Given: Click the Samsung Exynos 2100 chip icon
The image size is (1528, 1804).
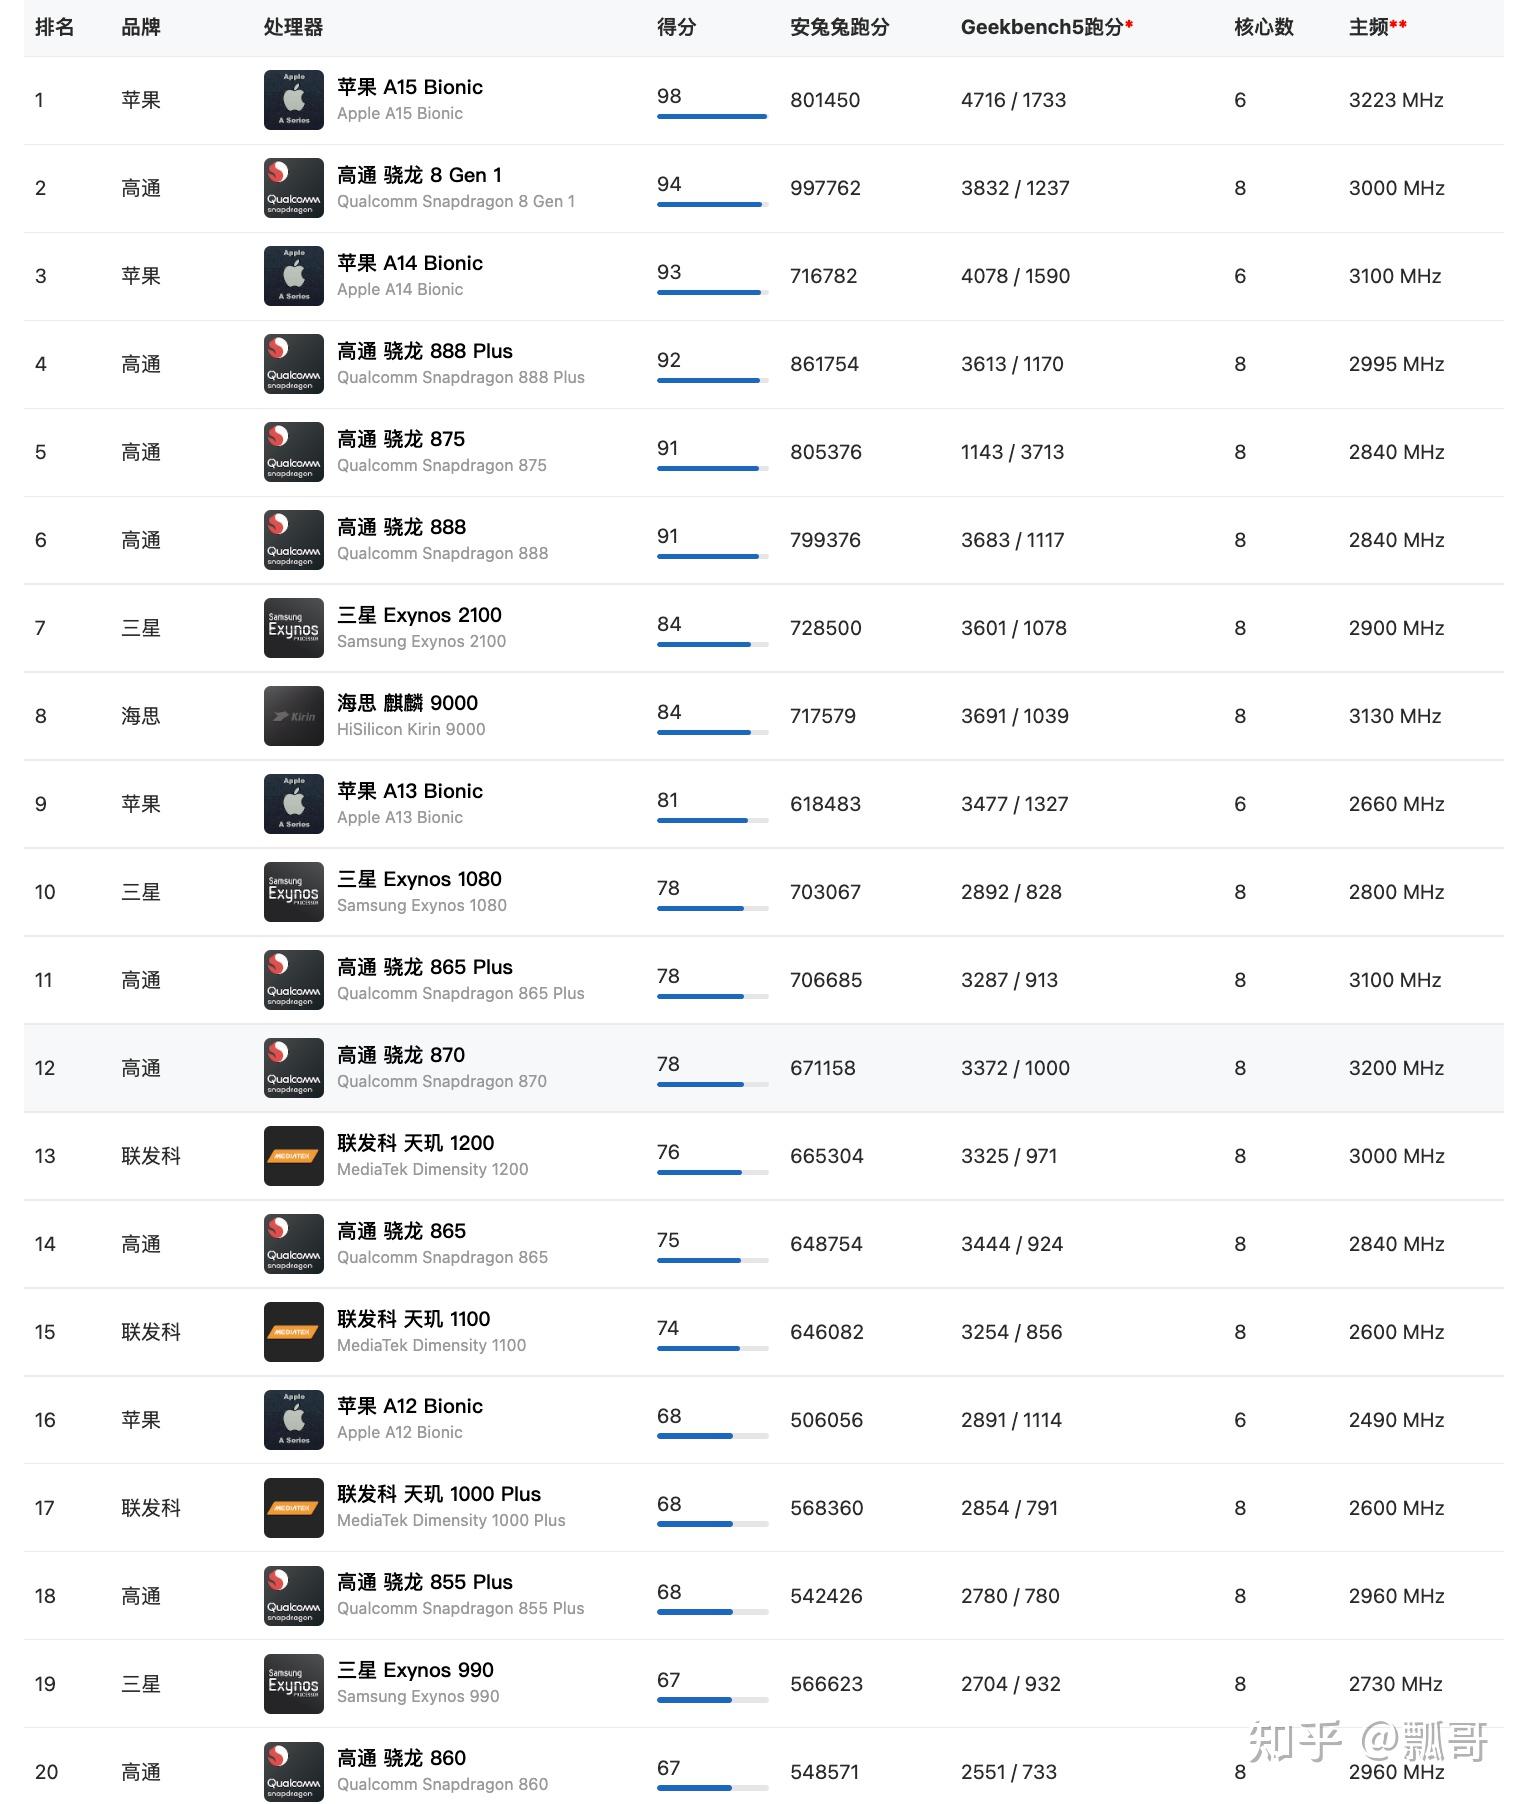Looking at the screenshot, I should 293,628.
